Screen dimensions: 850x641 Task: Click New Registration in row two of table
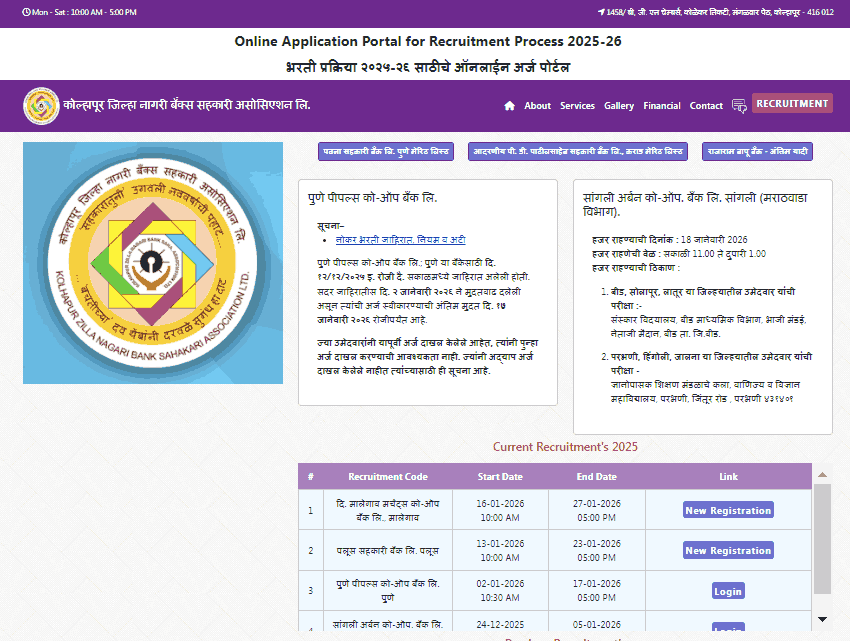(x=727, y=550)
